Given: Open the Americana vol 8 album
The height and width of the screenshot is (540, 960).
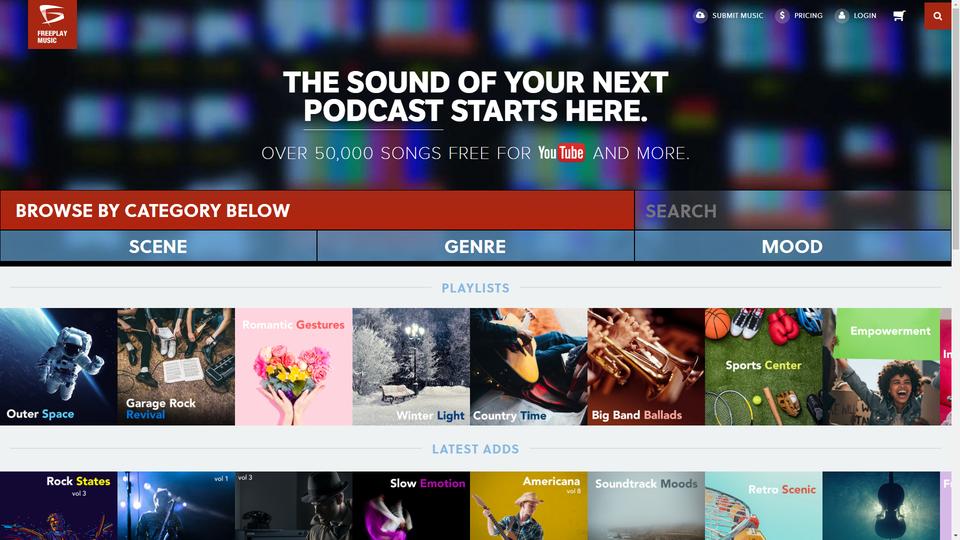Looking at the screenshot, I should coord(529,506).
